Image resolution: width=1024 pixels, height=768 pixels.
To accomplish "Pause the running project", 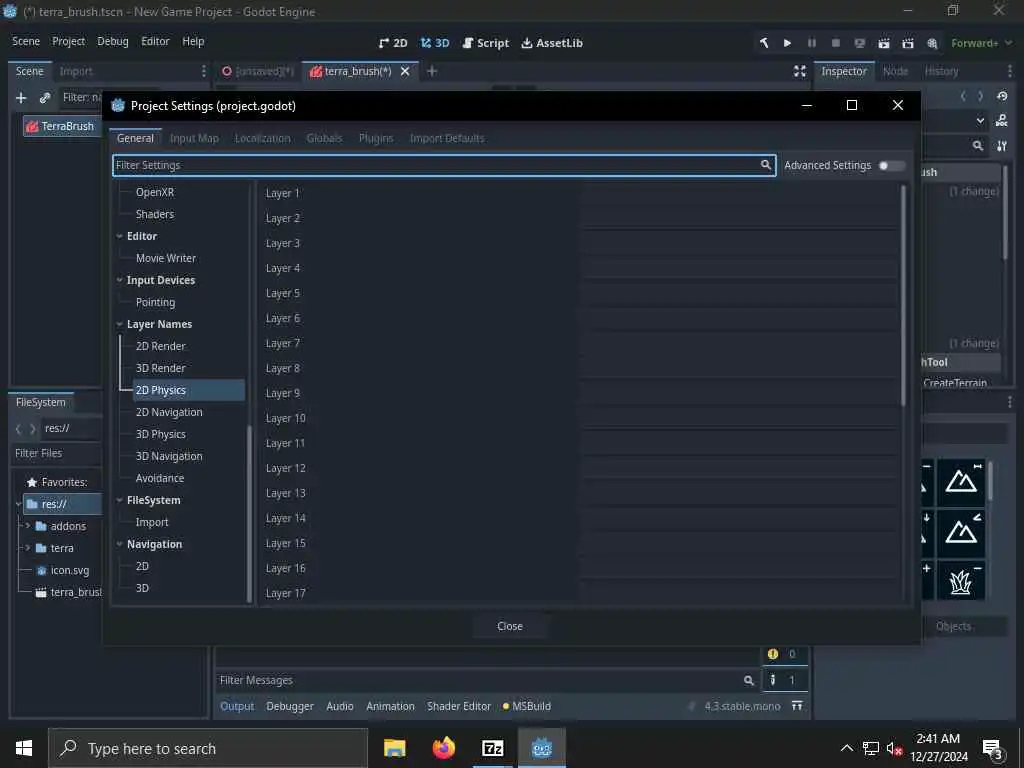I will tap(812, 43).
